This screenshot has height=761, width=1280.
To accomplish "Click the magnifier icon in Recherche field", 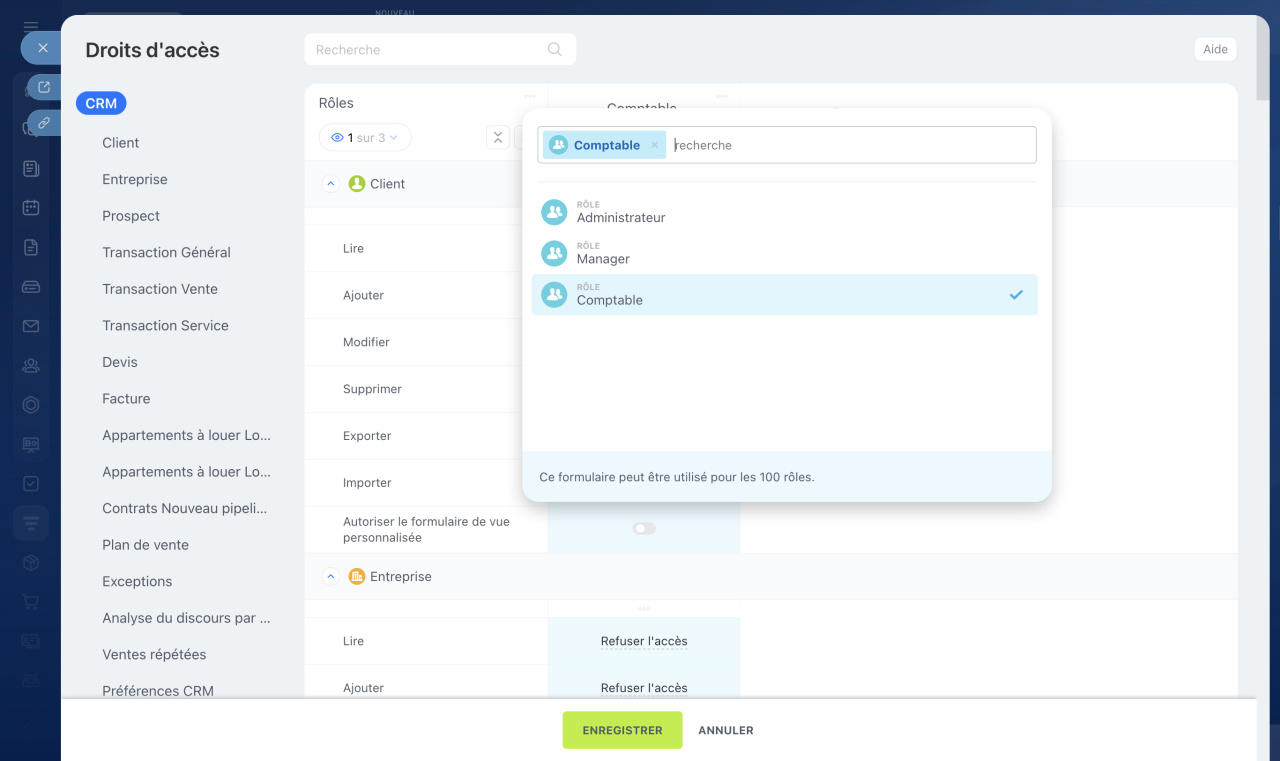I will tap(555, 50).
